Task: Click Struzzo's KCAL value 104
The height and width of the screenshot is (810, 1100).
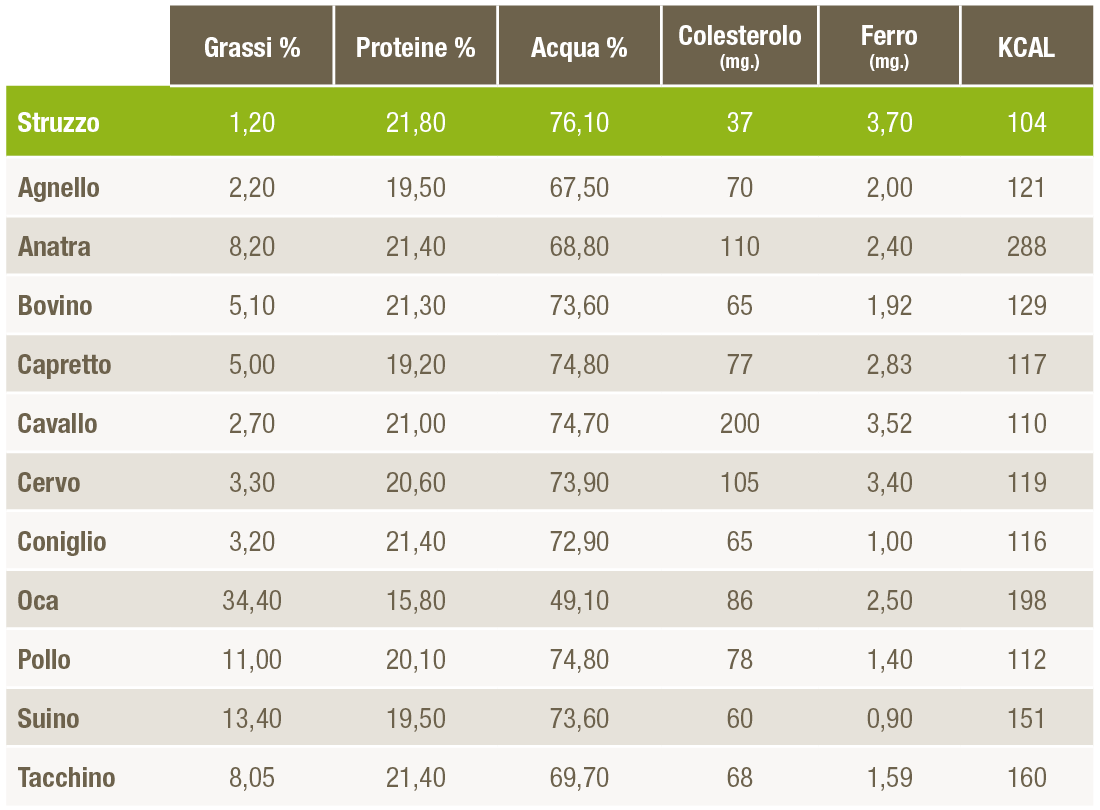Action: tap(1027, 123)
